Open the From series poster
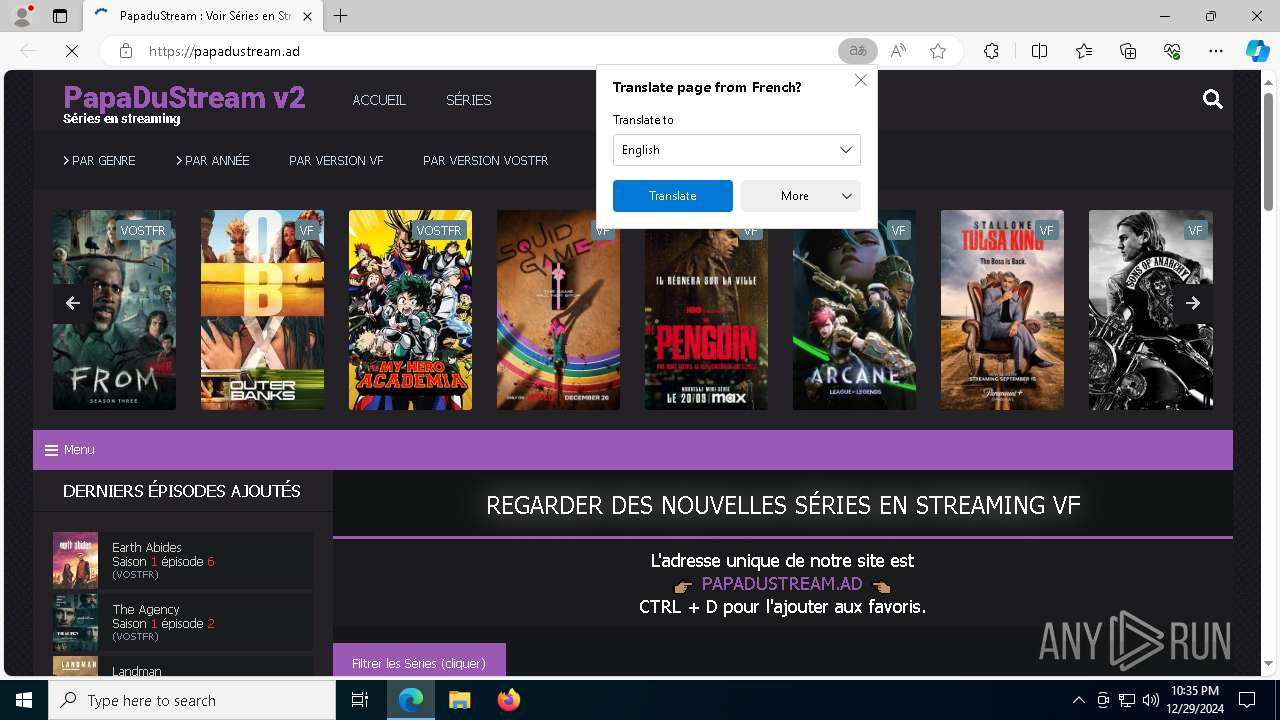 (x=114, y=310)
